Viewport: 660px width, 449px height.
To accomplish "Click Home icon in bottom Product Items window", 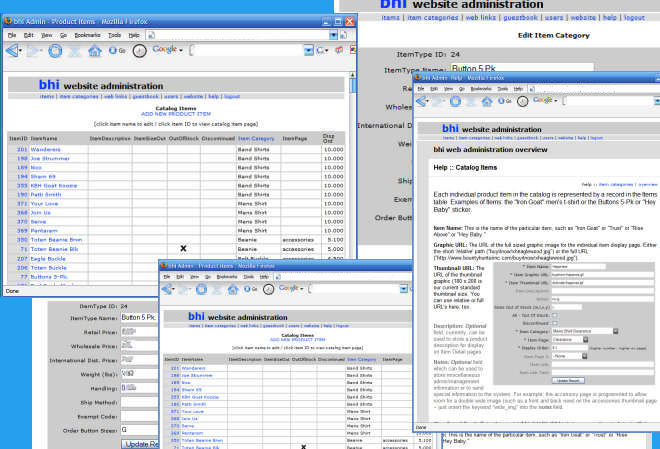I will (233, 289).
